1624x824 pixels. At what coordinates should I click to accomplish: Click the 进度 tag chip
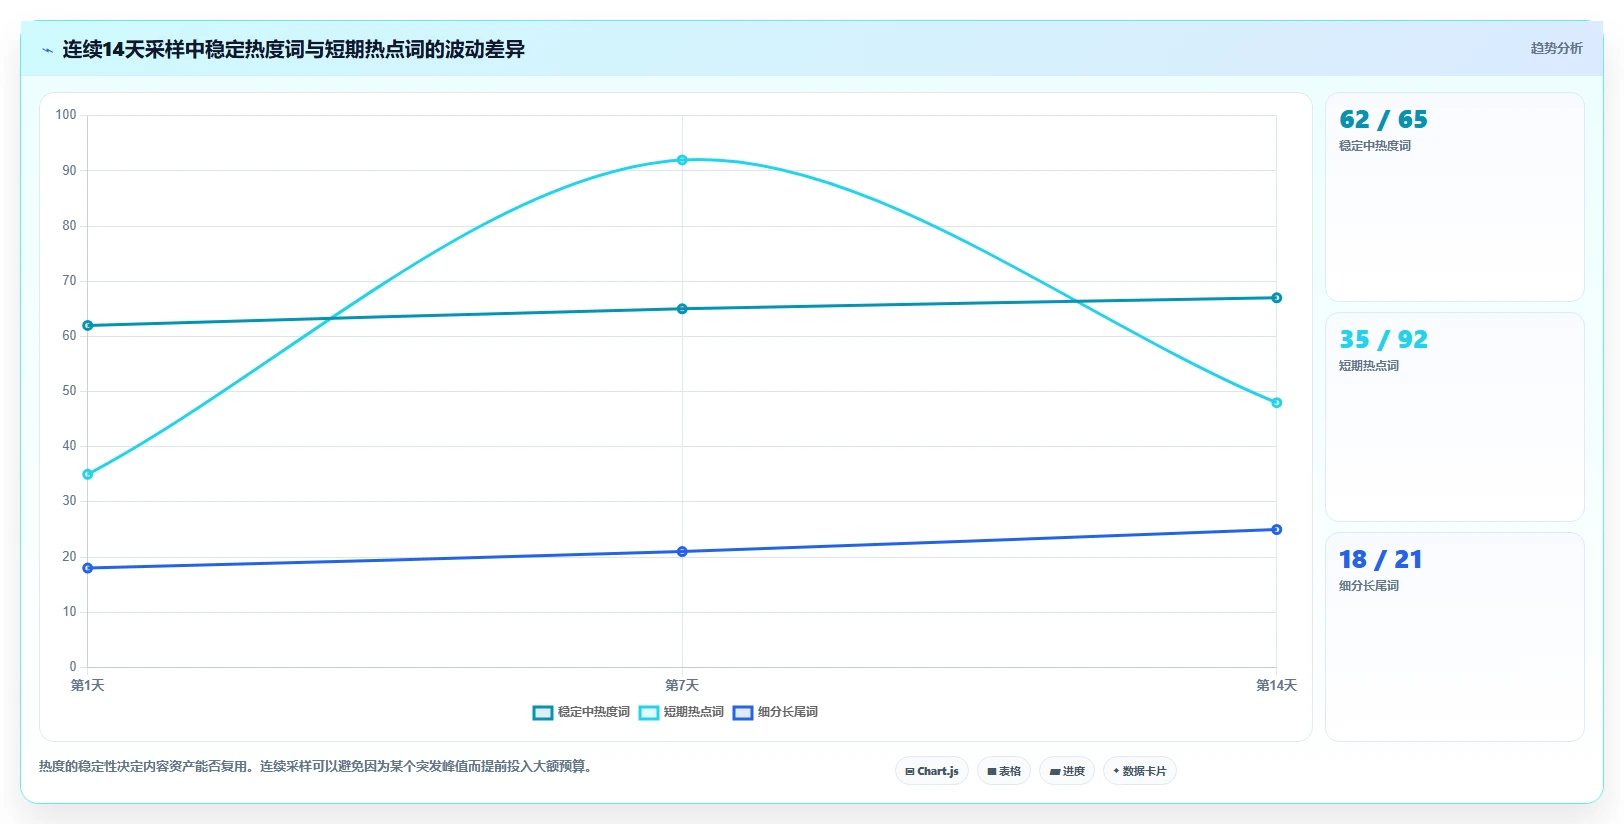point(1067,771)
